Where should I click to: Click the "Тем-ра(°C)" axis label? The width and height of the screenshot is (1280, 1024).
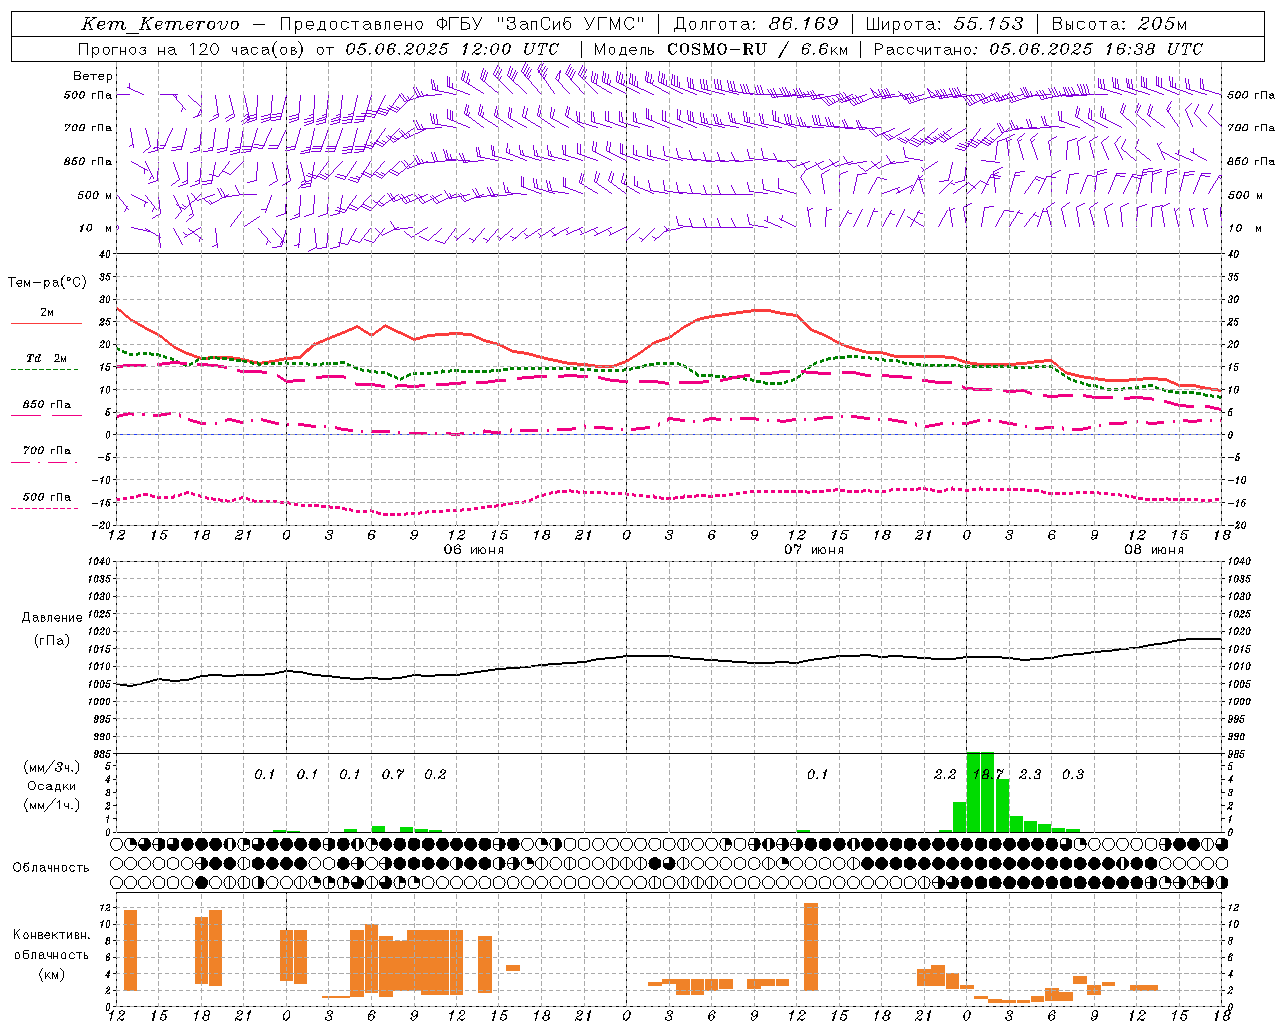(48, 283)
